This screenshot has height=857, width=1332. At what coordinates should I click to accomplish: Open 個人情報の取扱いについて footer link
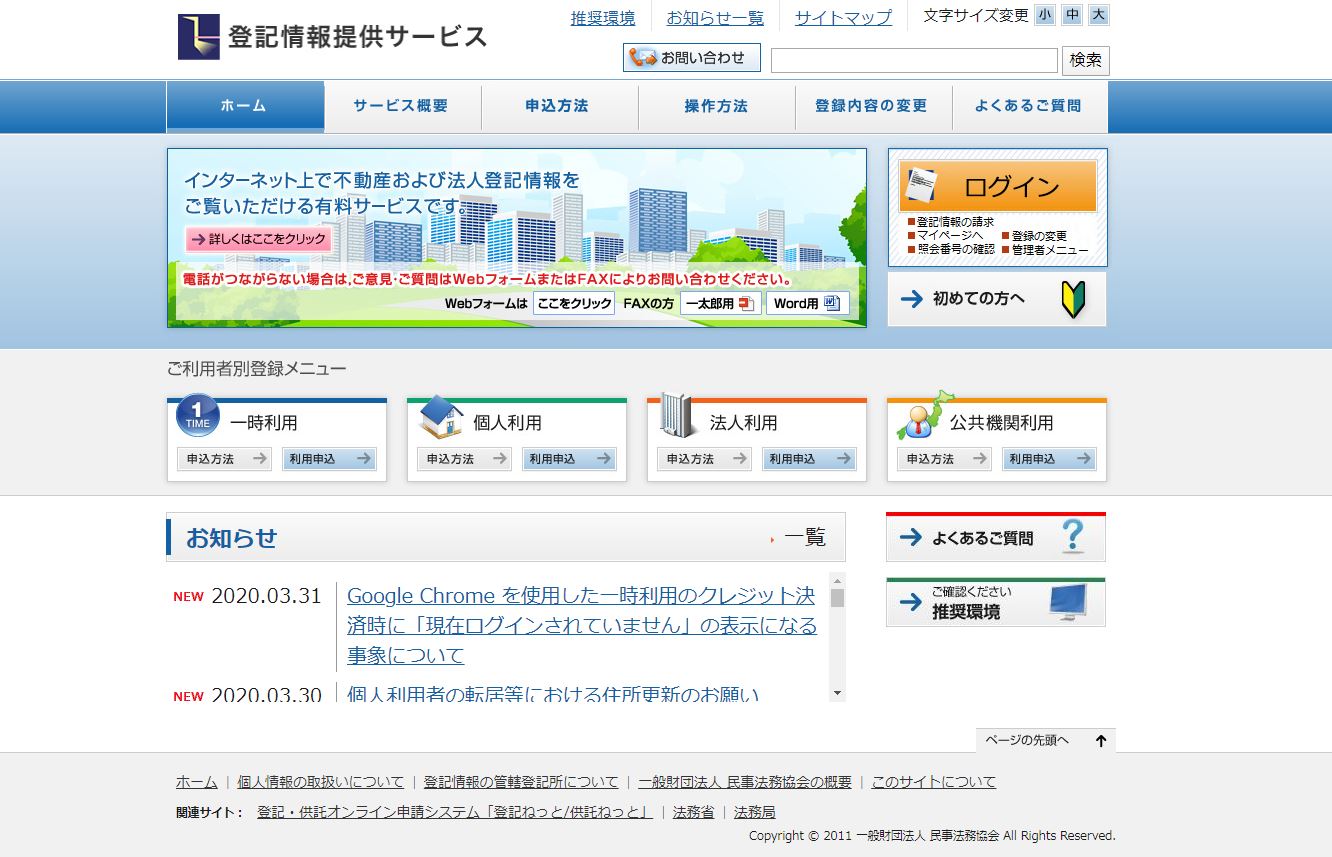tap(321, 782)
